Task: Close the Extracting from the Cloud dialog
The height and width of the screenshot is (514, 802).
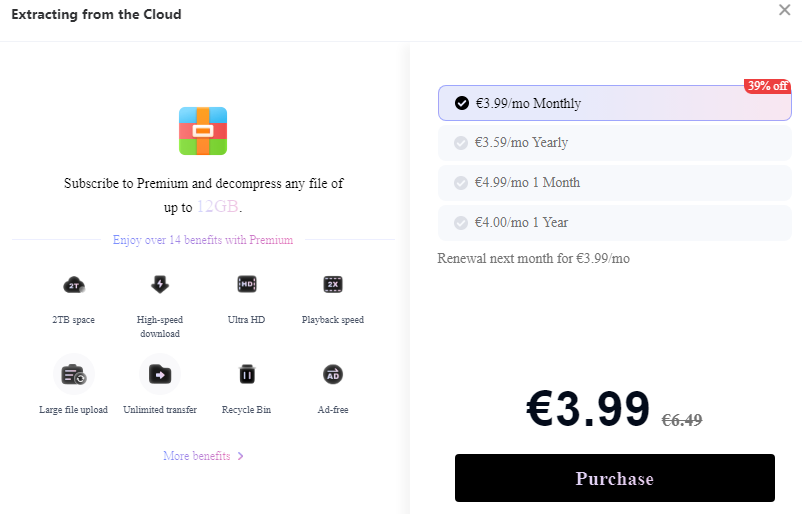Action: pos(785,10)
